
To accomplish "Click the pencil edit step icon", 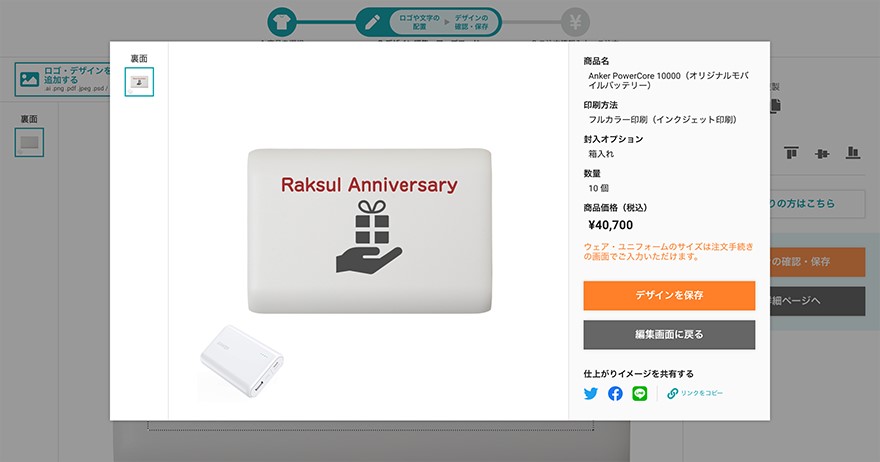I will click(372, 22).
